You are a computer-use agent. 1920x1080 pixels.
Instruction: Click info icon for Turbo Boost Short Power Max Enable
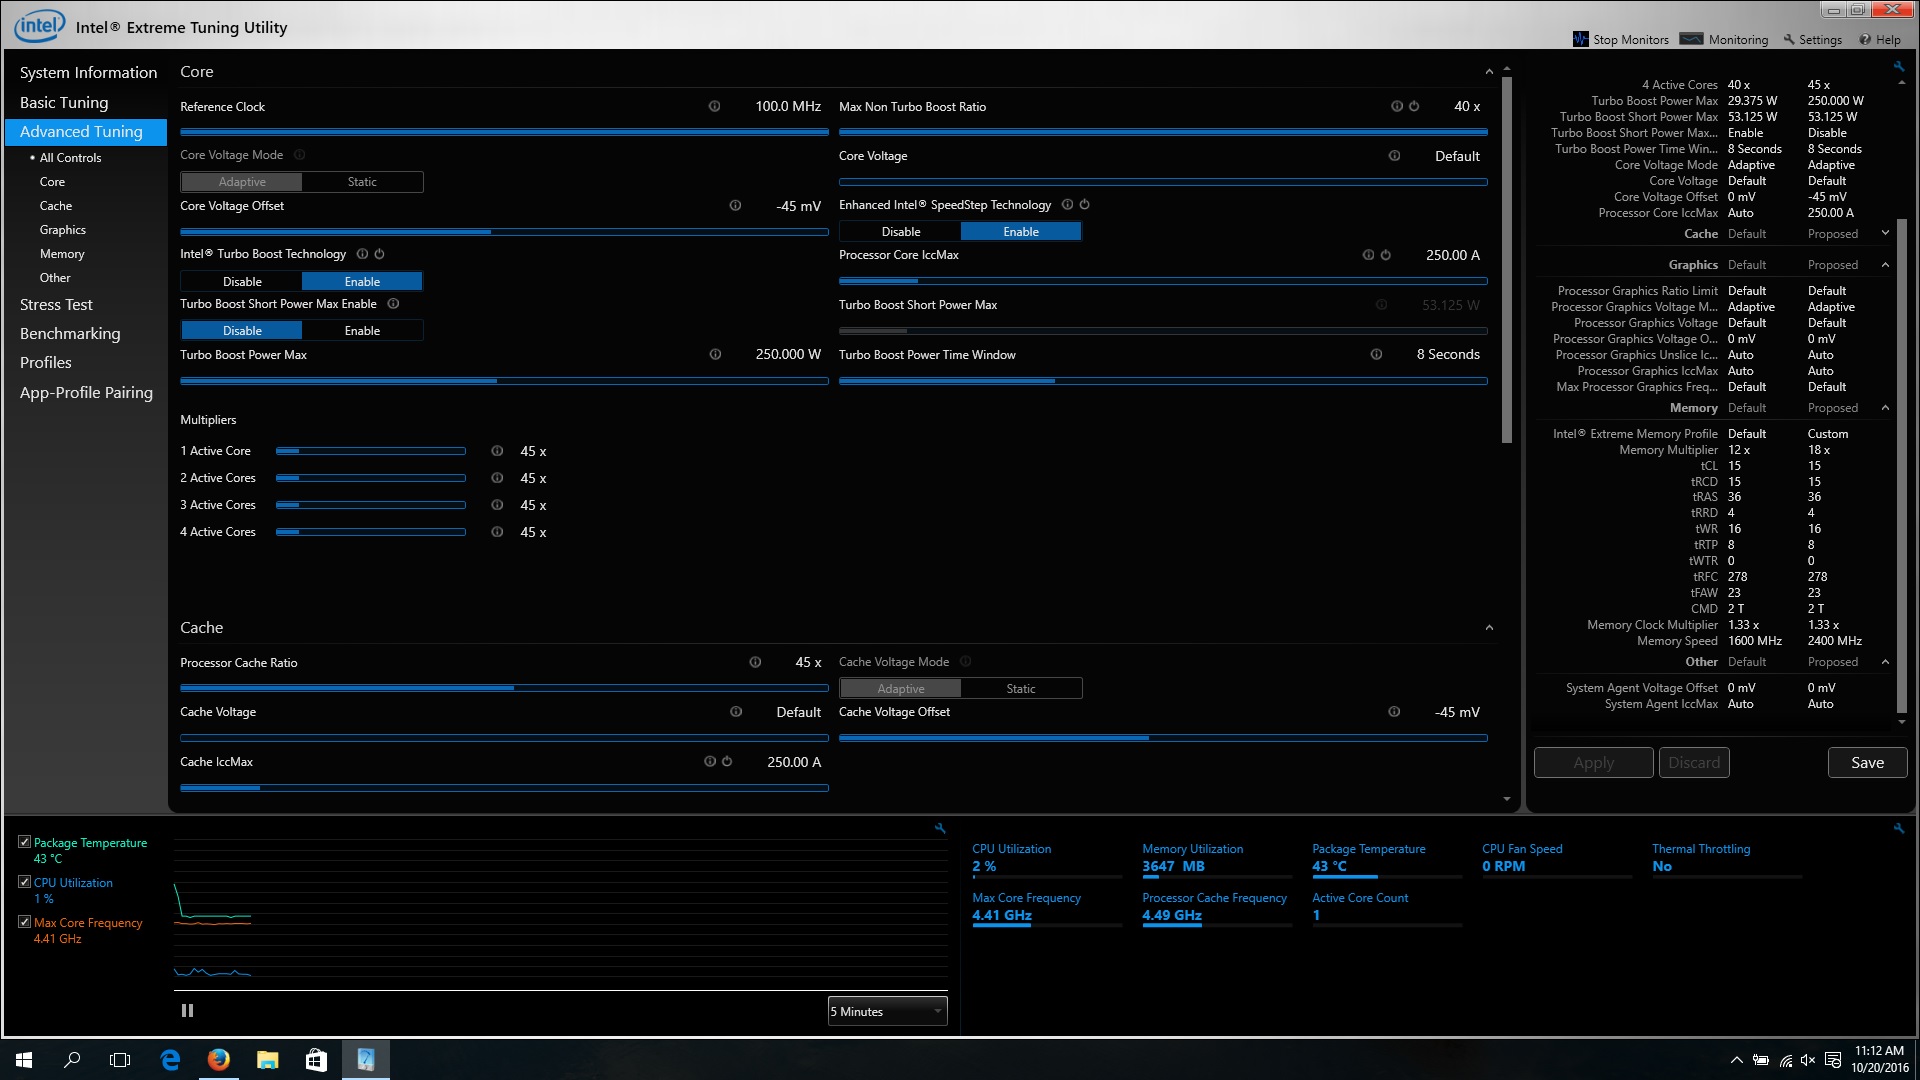tap(393, 304)
